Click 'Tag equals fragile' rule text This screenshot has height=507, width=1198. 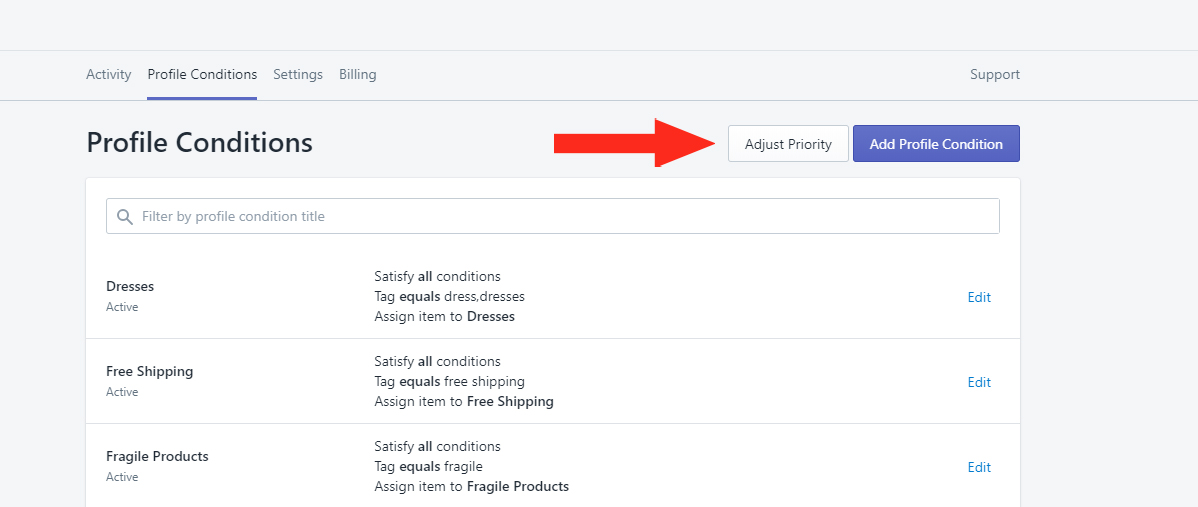tap(429, 466)
